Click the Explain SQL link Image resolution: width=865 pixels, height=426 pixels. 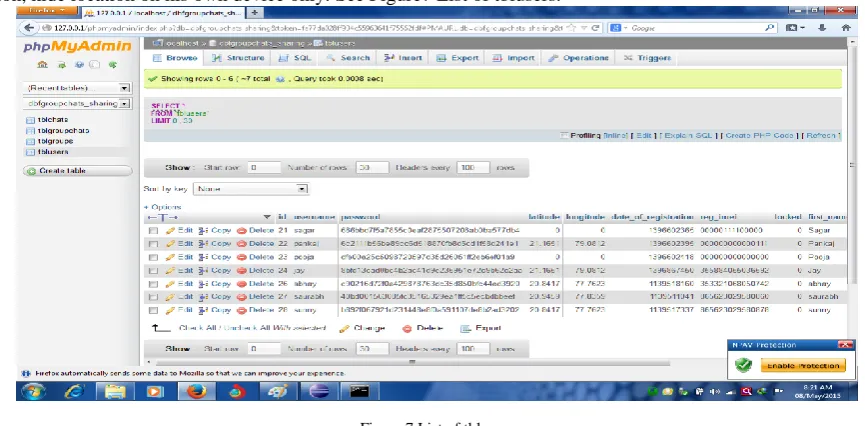[688, 135]
